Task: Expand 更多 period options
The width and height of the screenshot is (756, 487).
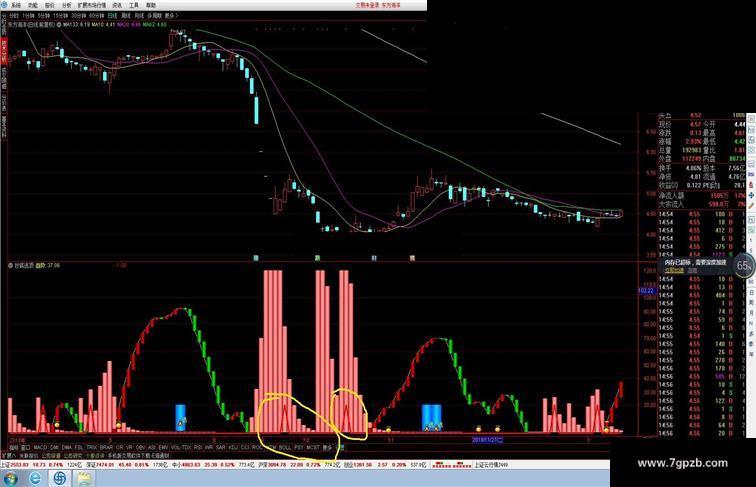Action: (171, 16)
